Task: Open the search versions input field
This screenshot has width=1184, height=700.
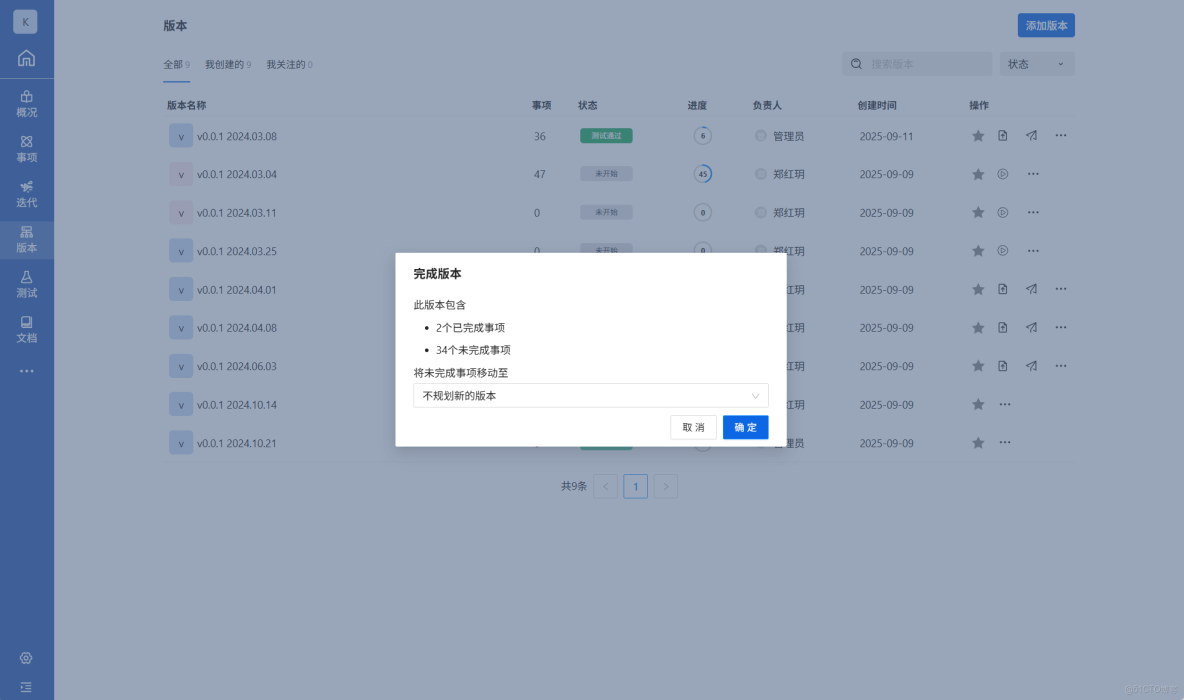Action: point(916,63)
